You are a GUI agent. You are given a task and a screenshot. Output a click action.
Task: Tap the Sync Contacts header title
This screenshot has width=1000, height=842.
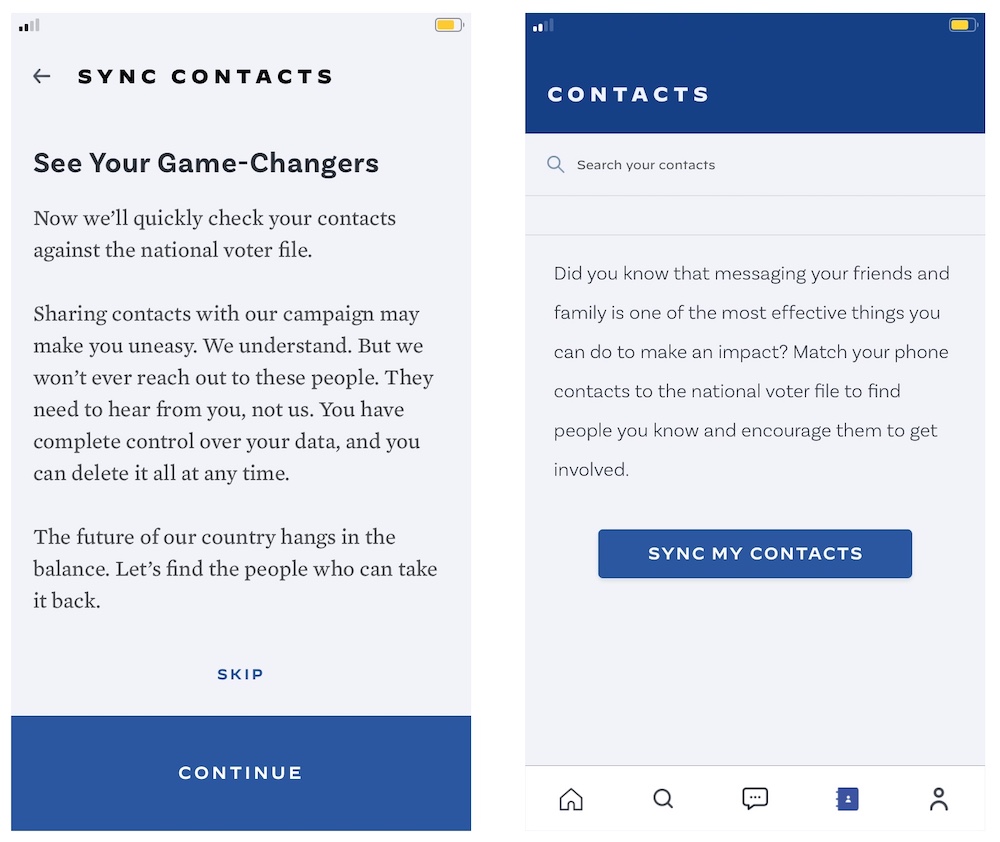pos(206,77)
